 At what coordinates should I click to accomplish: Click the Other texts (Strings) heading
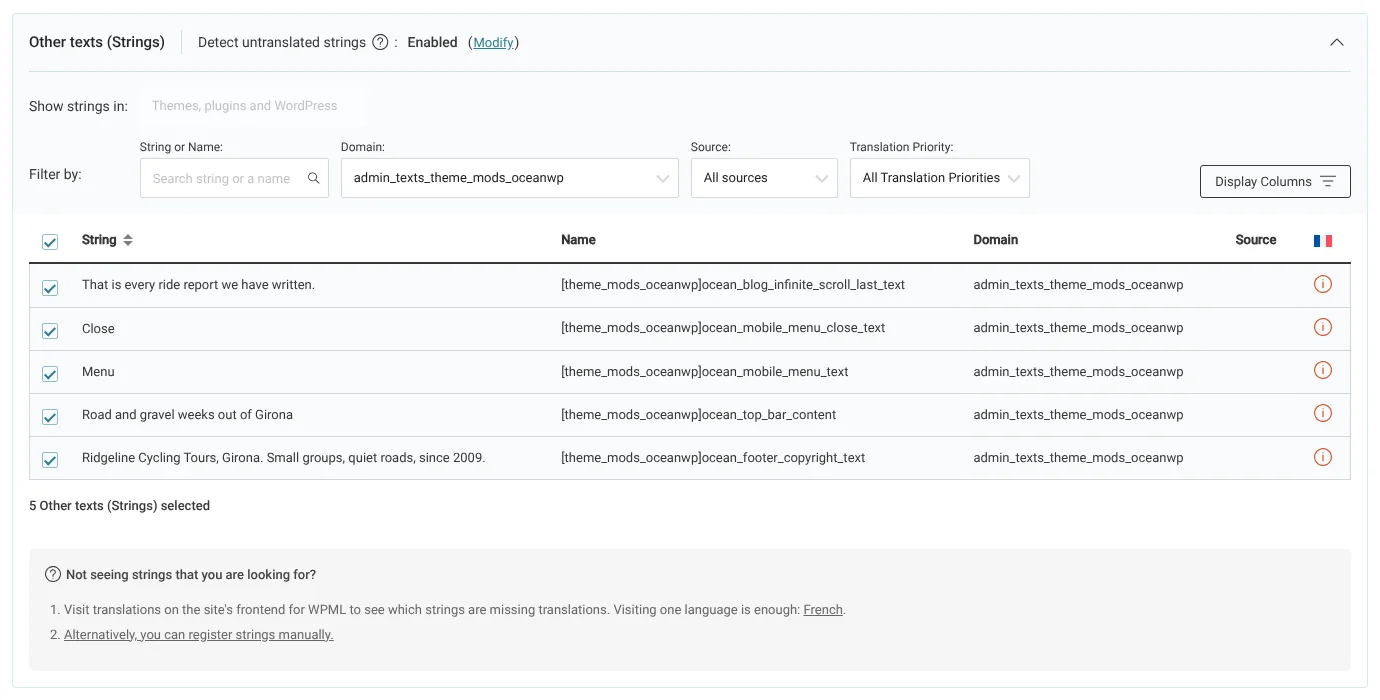tap(97, 42)
